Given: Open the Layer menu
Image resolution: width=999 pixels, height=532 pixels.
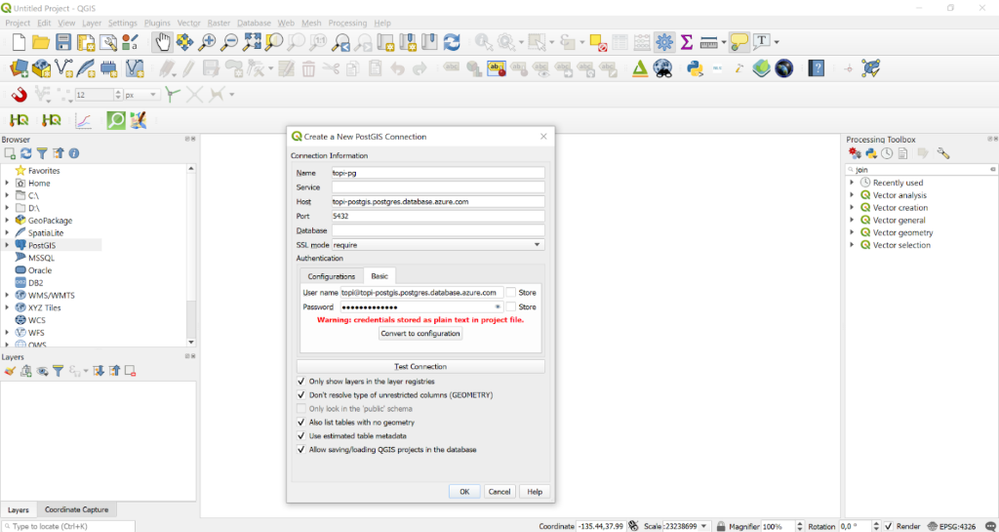Looking at the screenshot, I should 92,23.
